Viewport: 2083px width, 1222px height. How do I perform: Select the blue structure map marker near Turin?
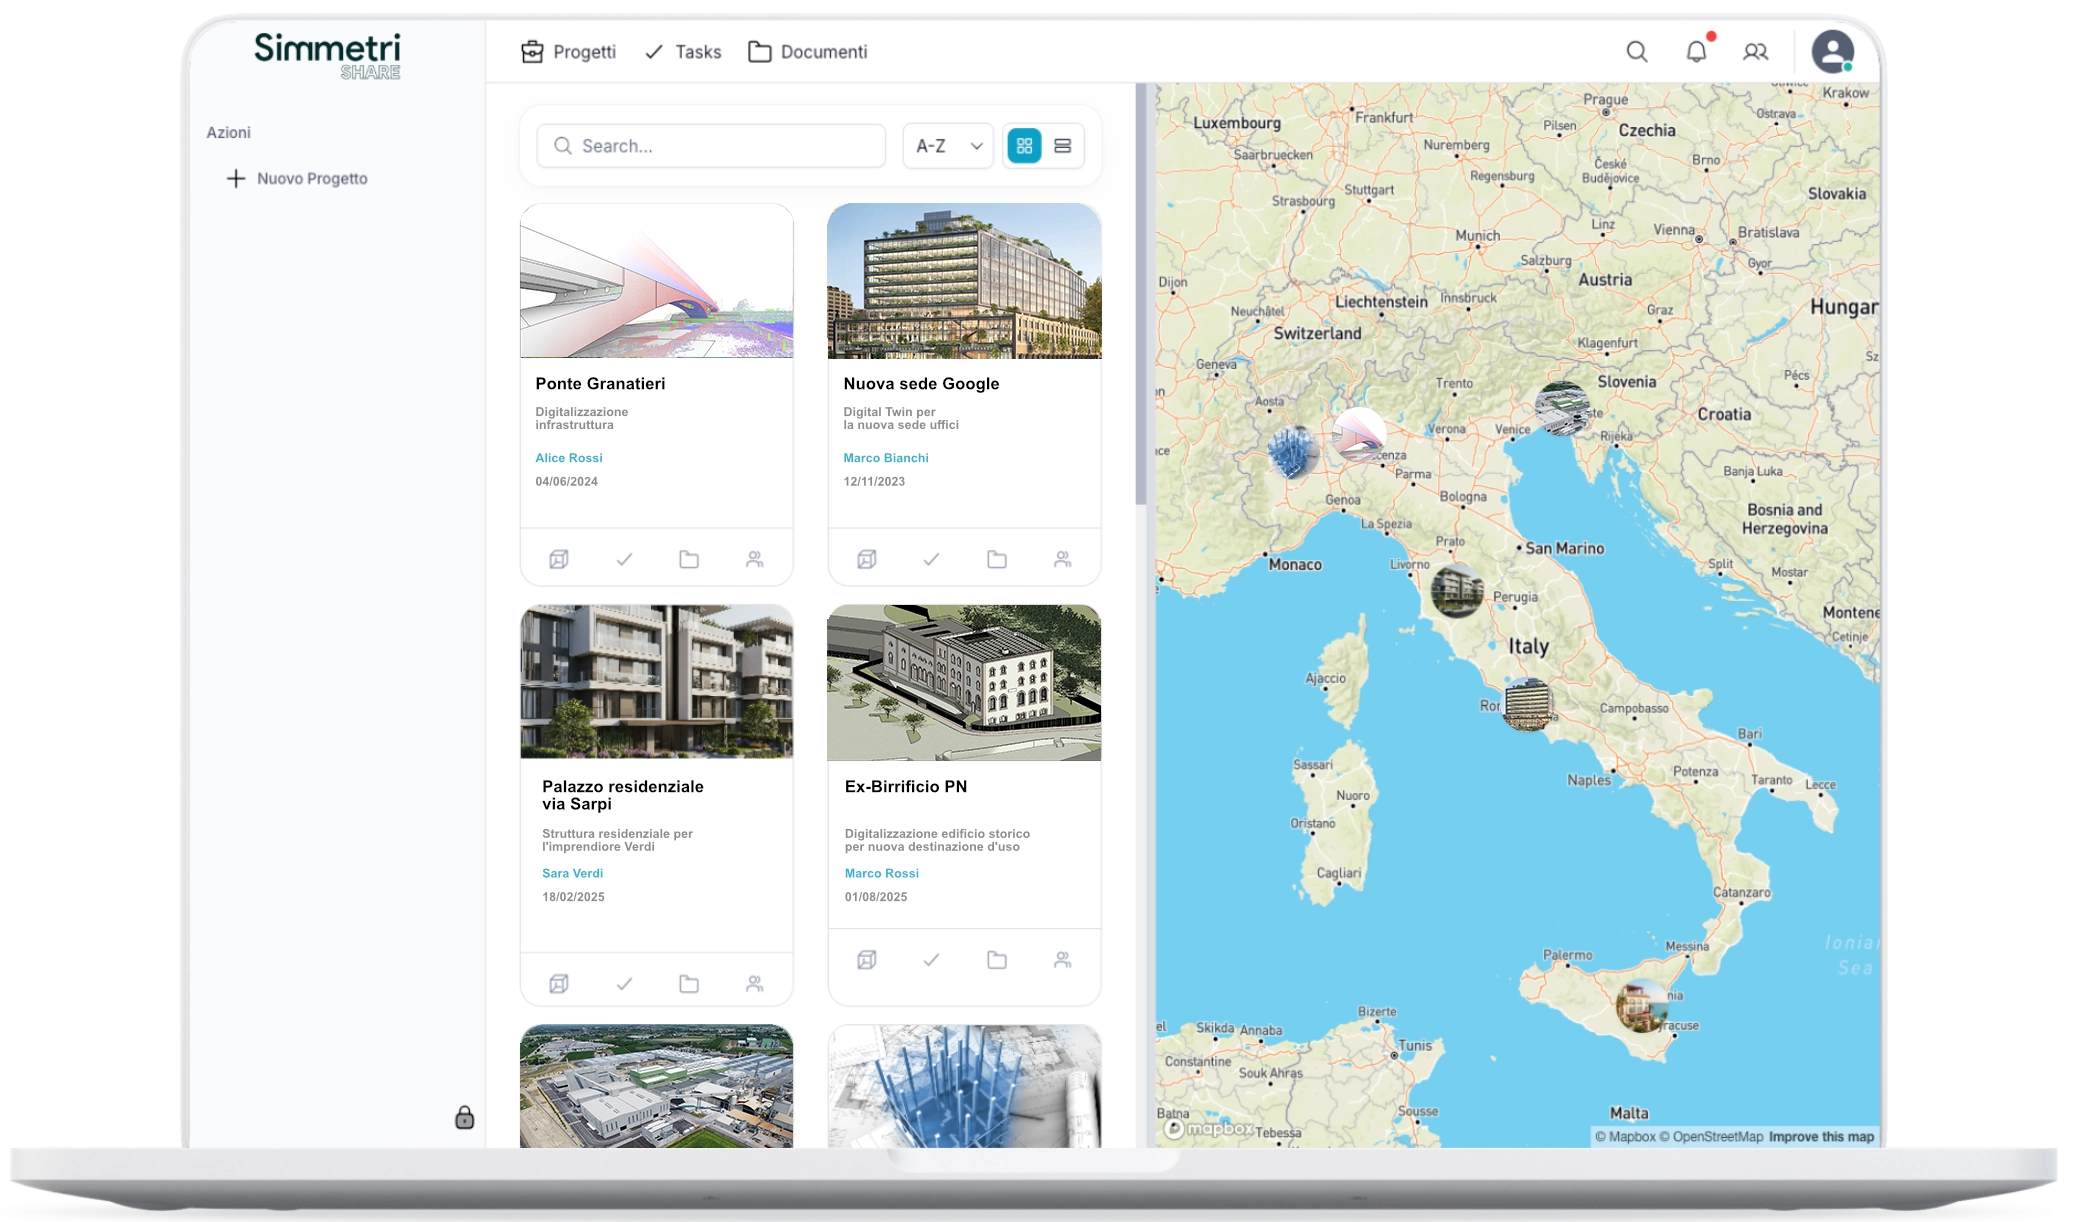point(1291,451)
